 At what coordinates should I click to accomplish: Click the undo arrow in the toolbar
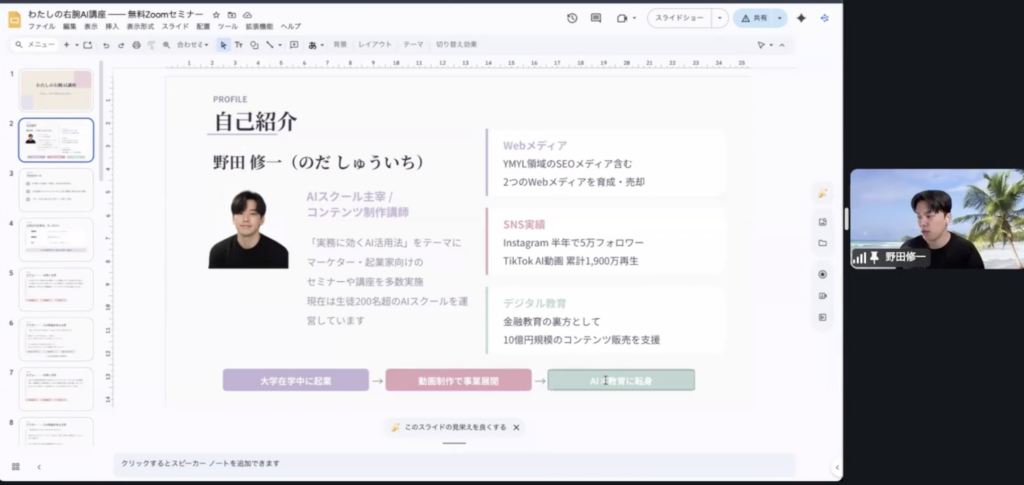tap(106, 45)
